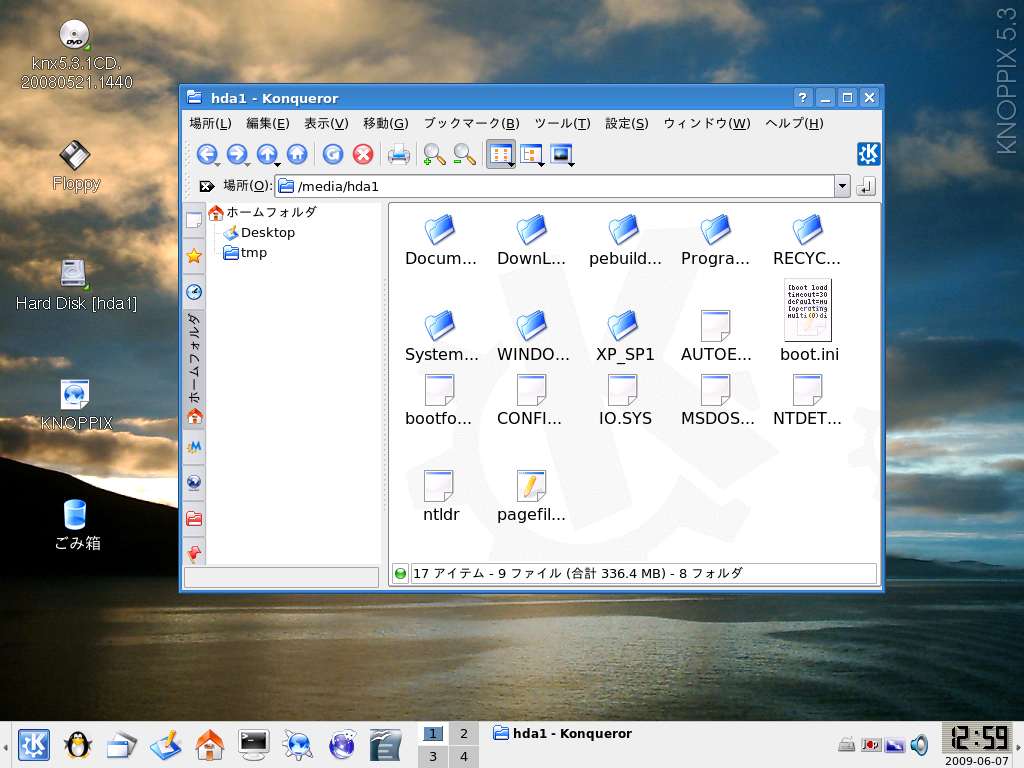Open the Hard Disk [hda1] desktop icon

76,285
